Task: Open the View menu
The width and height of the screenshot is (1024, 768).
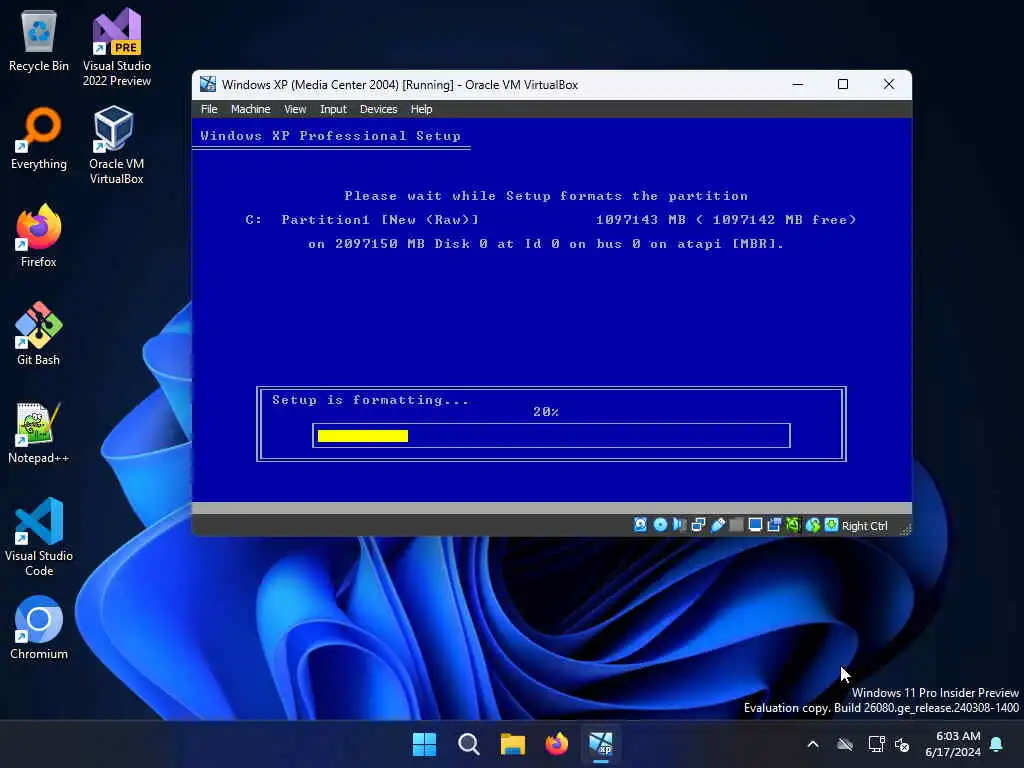Action: [295, 109]
